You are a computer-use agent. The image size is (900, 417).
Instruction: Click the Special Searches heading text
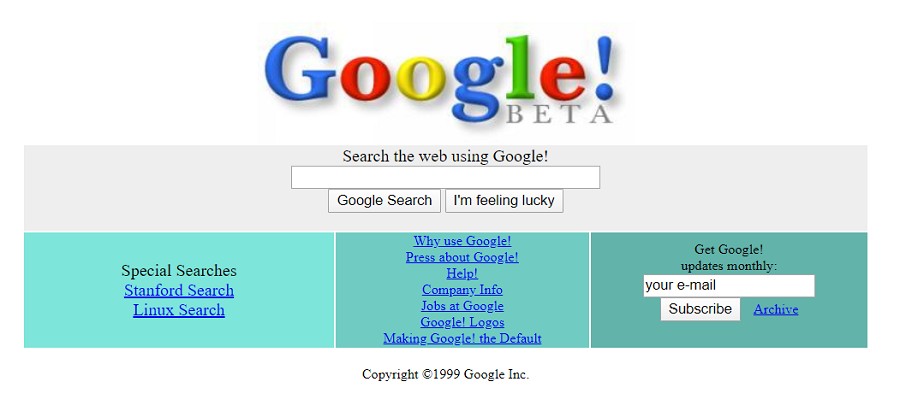tap(179, 271)
